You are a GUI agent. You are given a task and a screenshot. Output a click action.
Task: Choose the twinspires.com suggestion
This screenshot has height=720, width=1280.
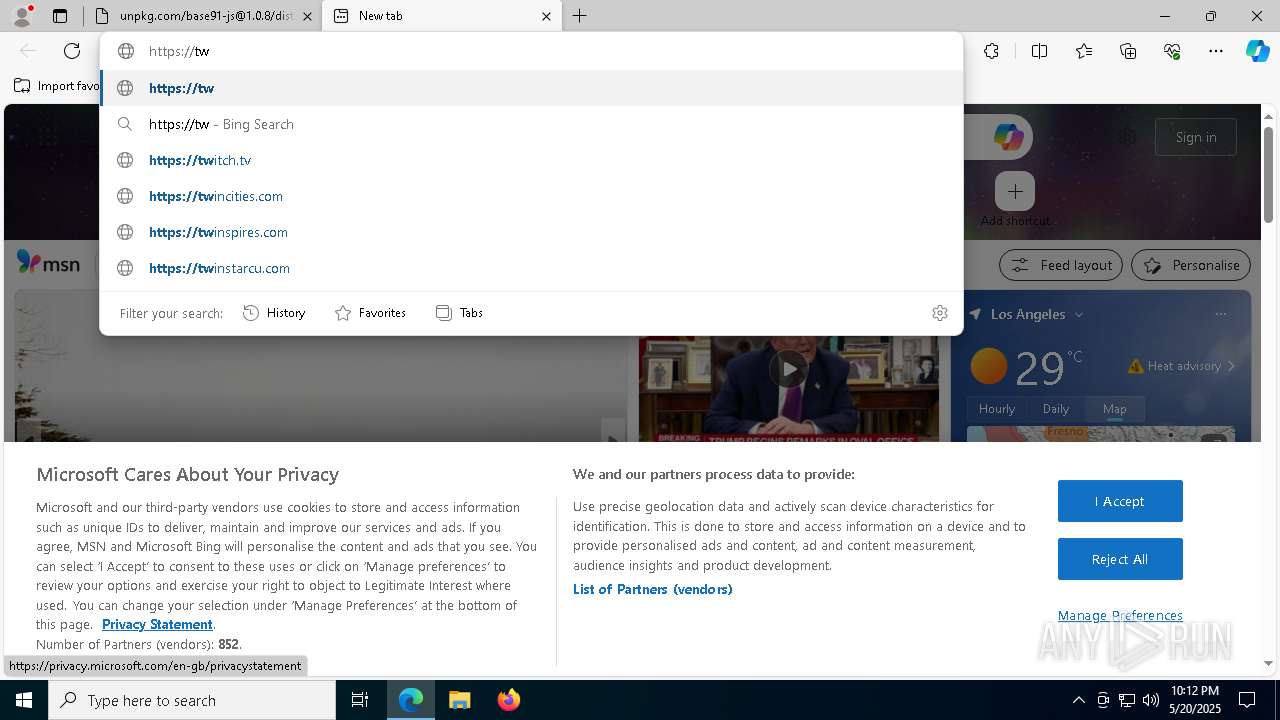click(x=531, y=232)
